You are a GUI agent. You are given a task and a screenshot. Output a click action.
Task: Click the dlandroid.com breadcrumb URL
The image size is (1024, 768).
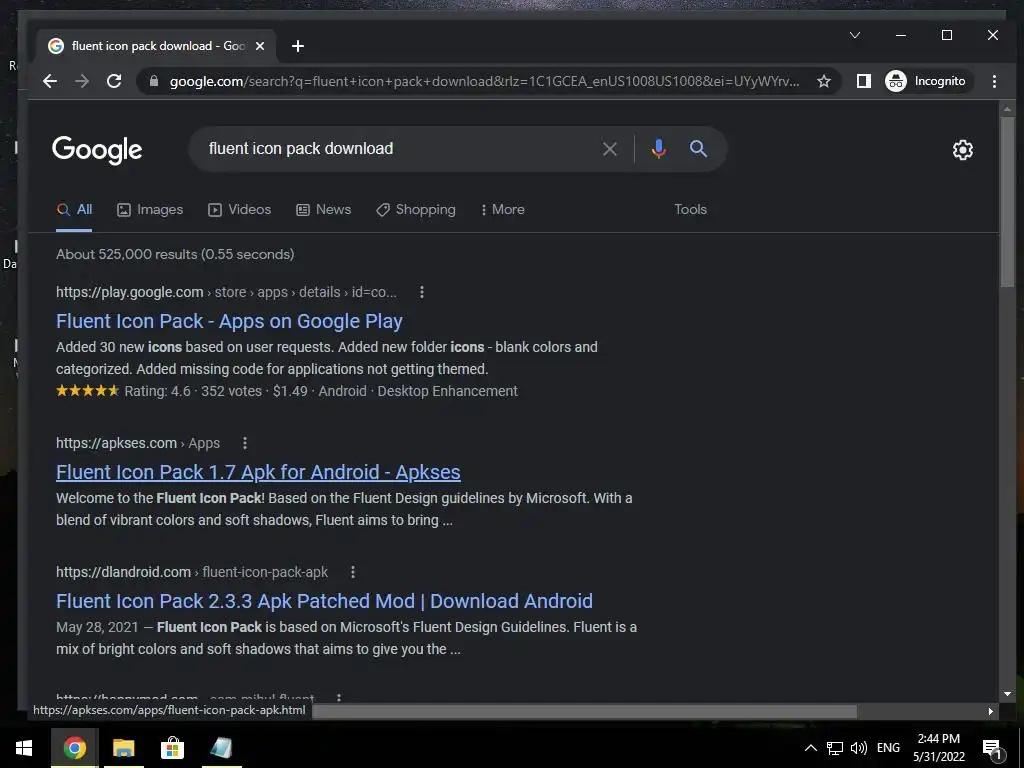(192, 572)
